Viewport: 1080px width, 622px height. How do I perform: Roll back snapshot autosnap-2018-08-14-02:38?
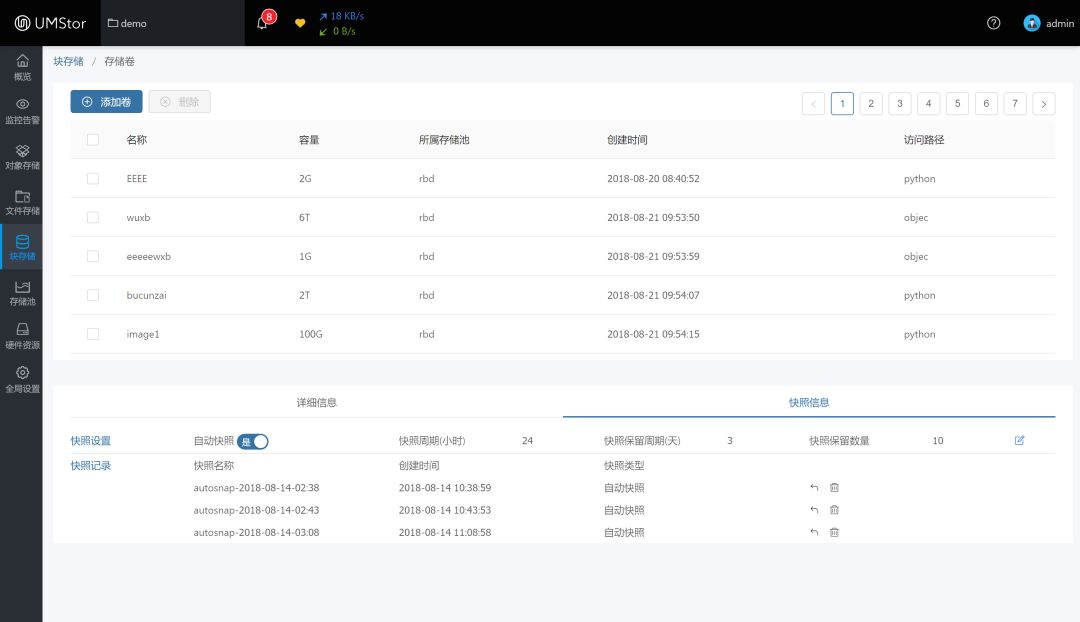[x=814, y=488]
